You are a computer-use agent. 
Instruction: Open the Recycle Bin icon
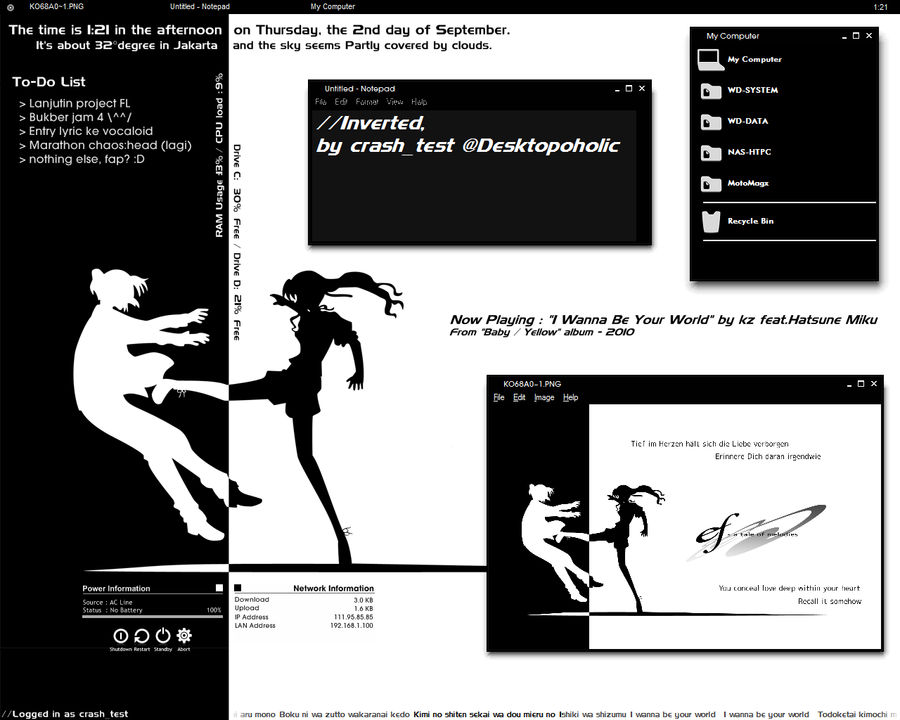click(711, 221)
